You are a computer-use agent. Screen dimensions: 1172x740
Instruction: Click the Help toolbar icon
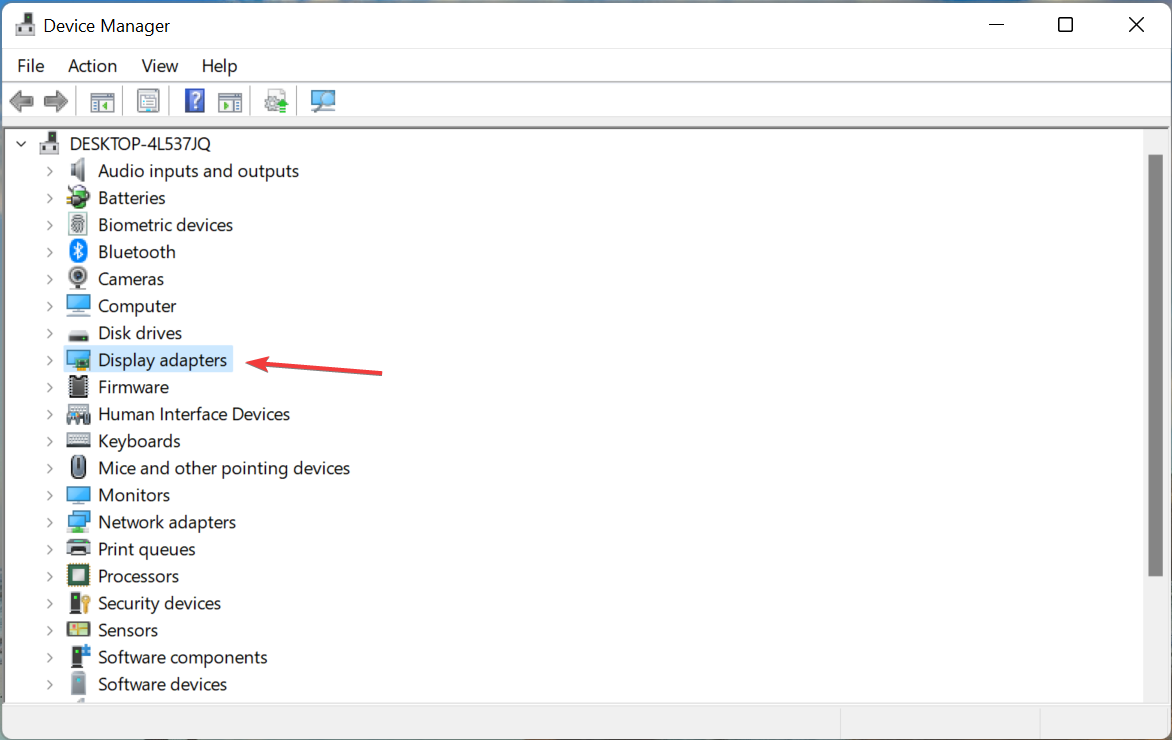[193, 100]
